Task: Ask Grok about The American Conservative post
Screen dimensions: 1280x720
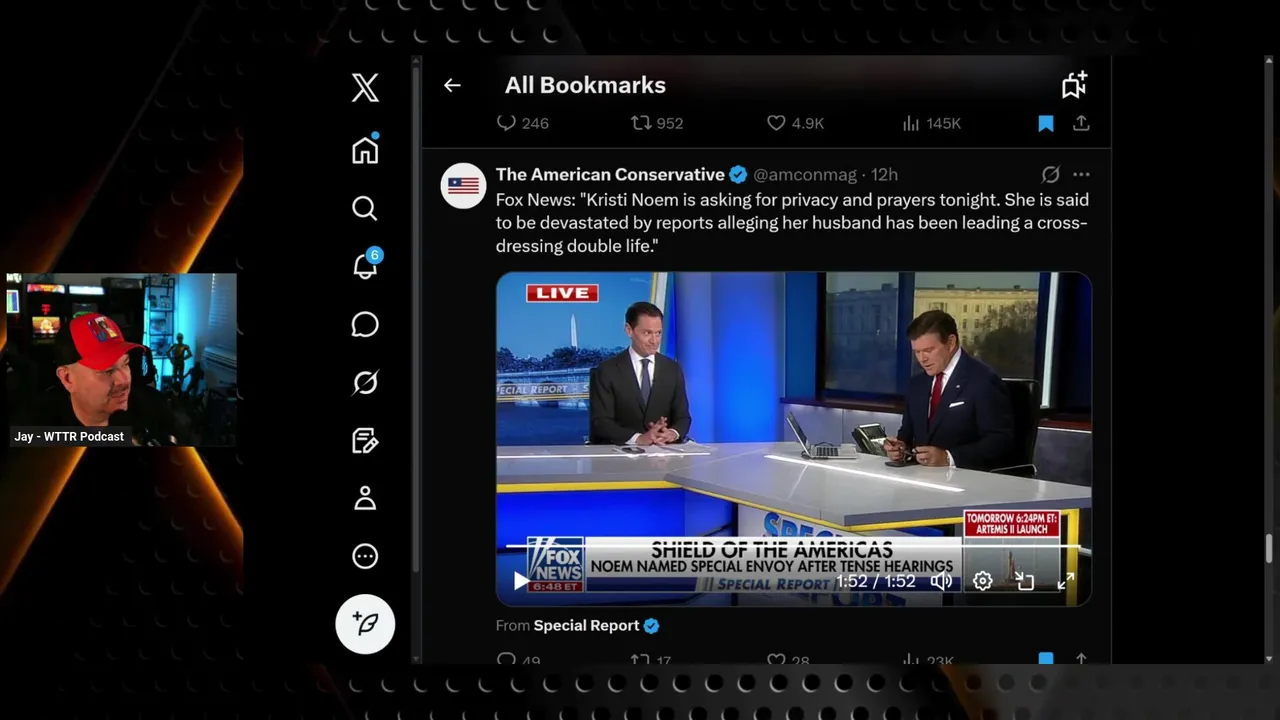Action: [x=1050, y=174]
